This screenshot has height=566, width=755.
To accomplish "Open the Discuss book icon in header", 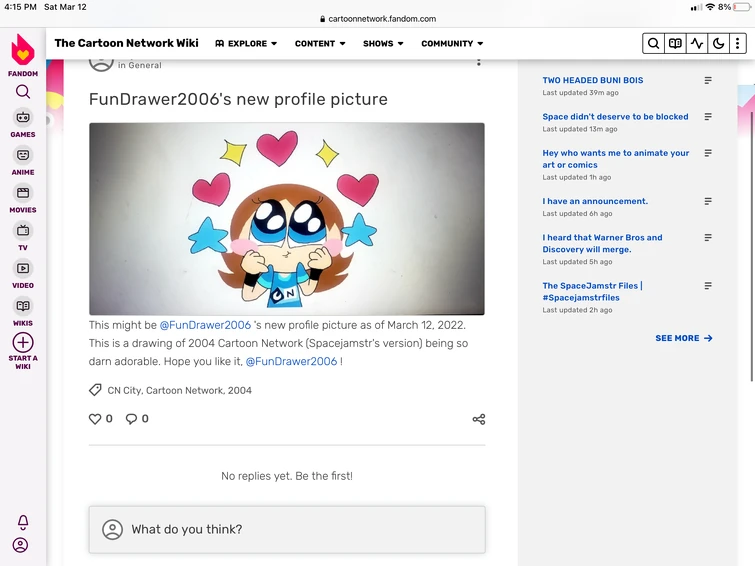I will point(675,43).
